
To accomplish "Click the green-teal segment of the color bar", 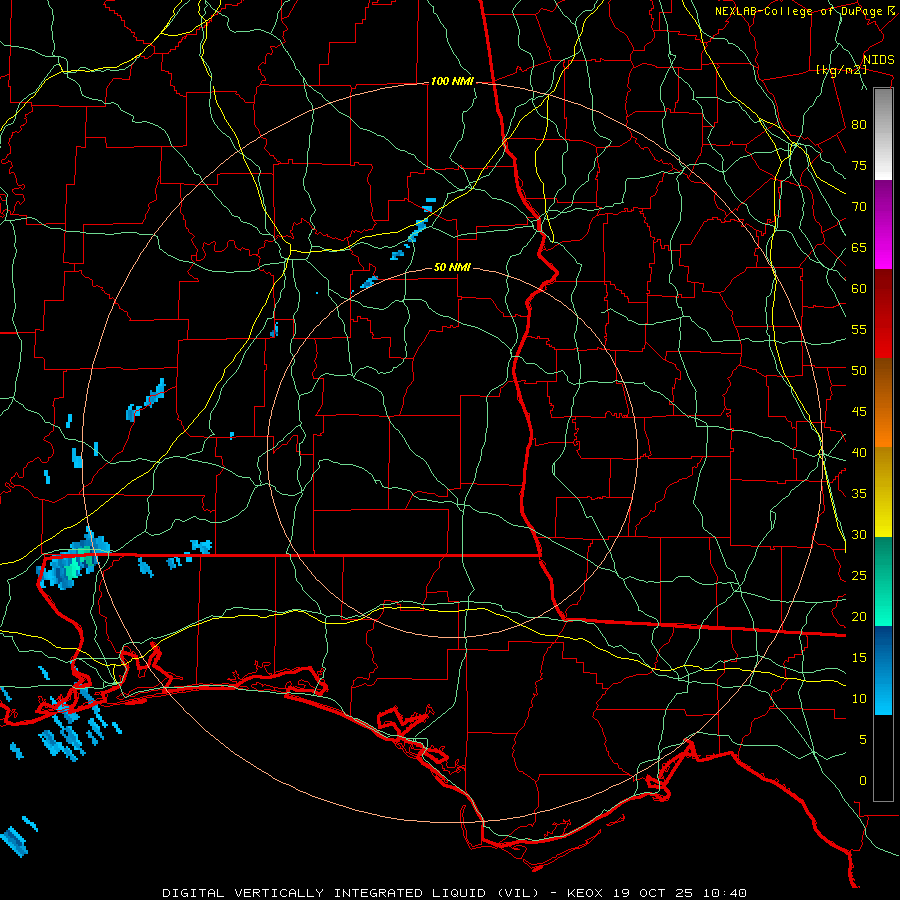I will coord(883,581).
